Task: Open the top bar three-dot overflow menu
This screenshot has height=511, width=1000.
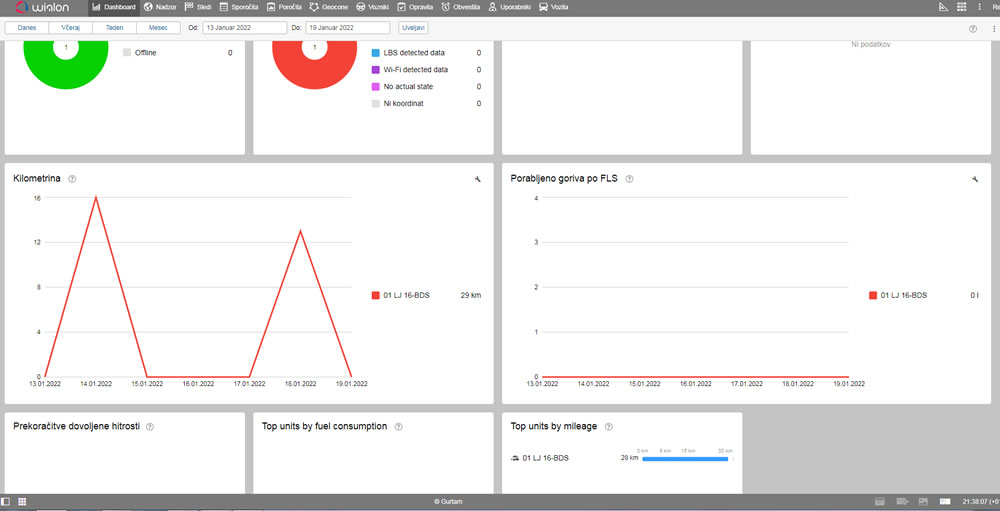Action: [980, 7]
